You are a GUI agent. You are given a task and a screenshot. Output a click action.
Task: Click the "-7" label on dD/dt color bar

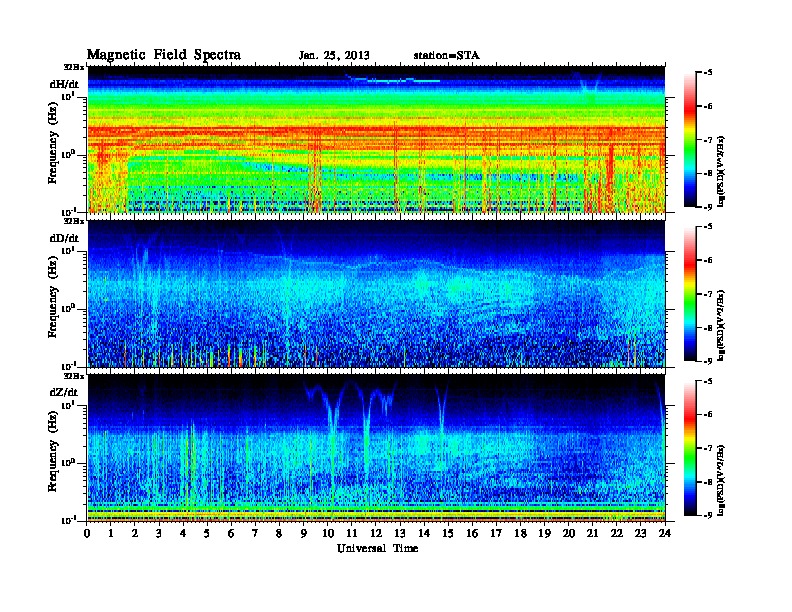tap(708, 294)
